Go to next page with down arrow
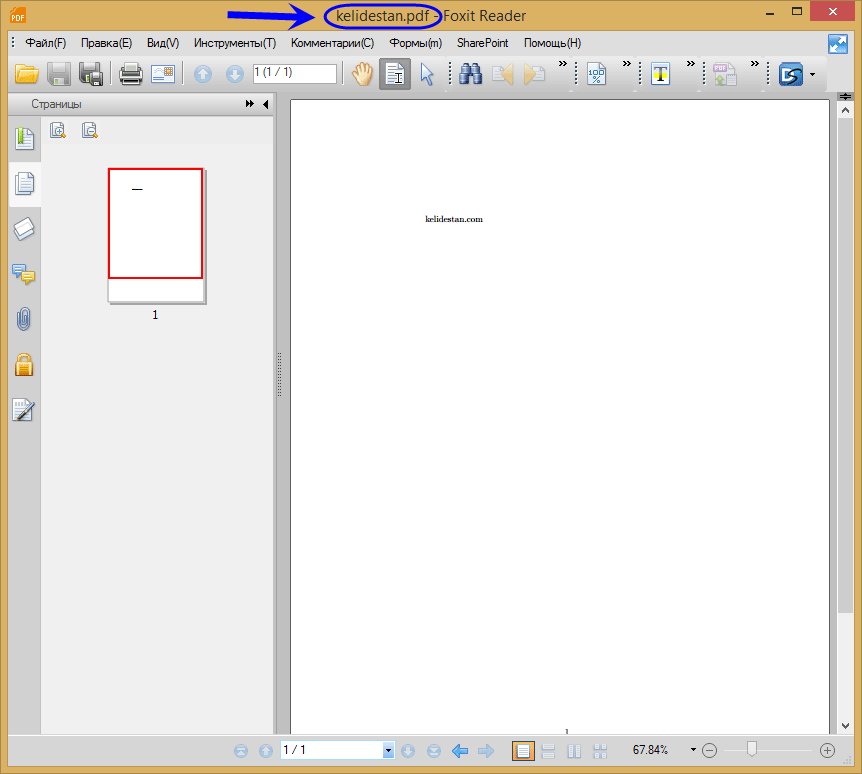 tap(235, 74)
